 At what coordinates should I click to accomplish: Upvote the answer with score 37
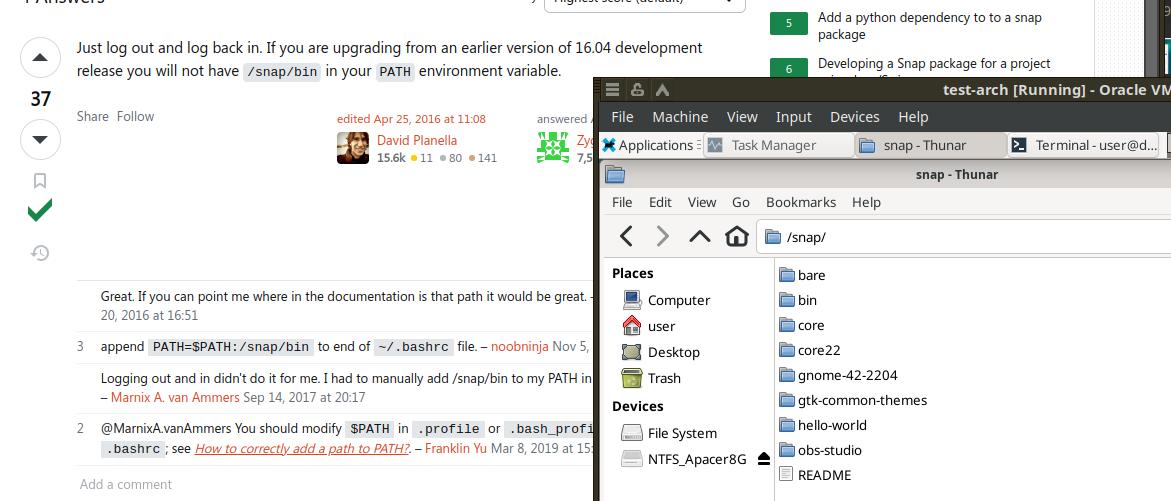click(40, 57)
